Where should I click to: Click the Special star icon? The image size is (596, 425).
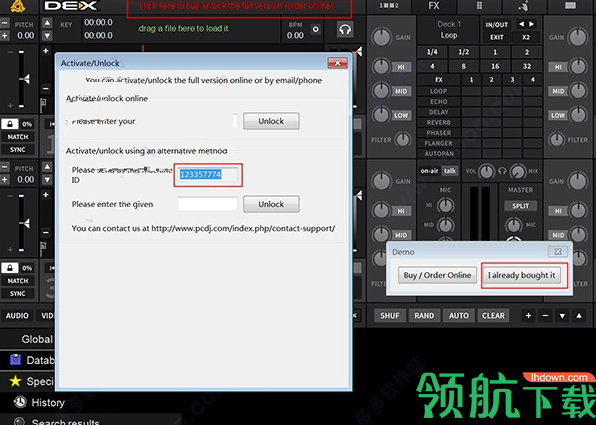[x=15, y=381]
